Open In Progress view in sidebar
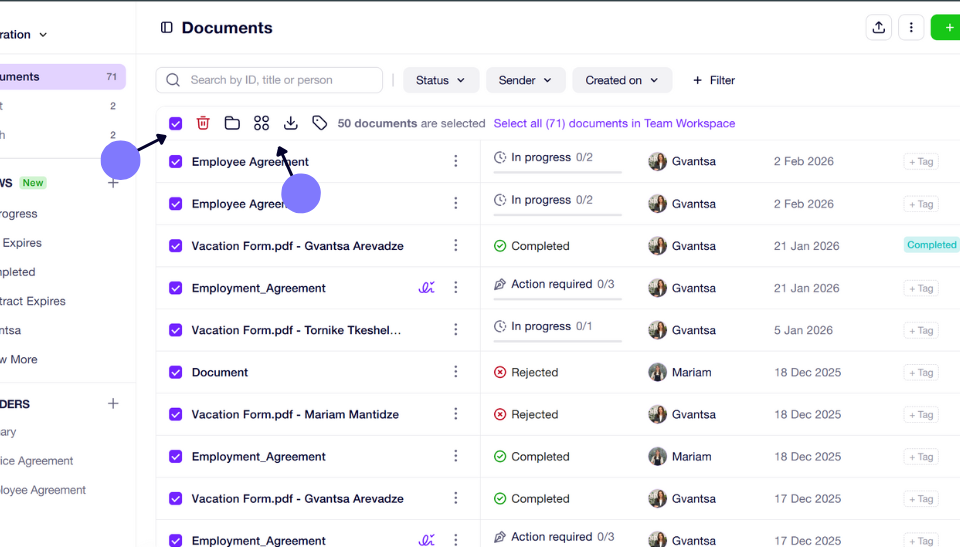The image size is (960, 547). tap(19, 214)
